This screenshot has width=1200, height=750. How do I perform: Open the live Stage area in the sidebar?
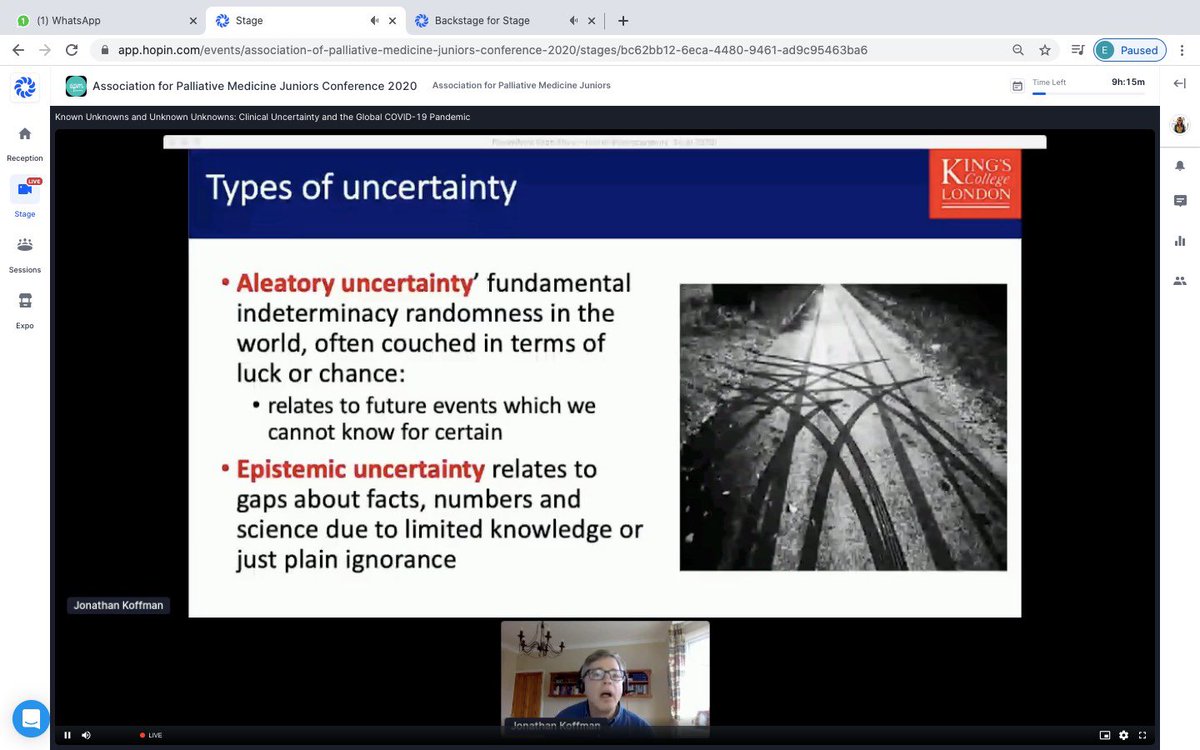(25, 198)
